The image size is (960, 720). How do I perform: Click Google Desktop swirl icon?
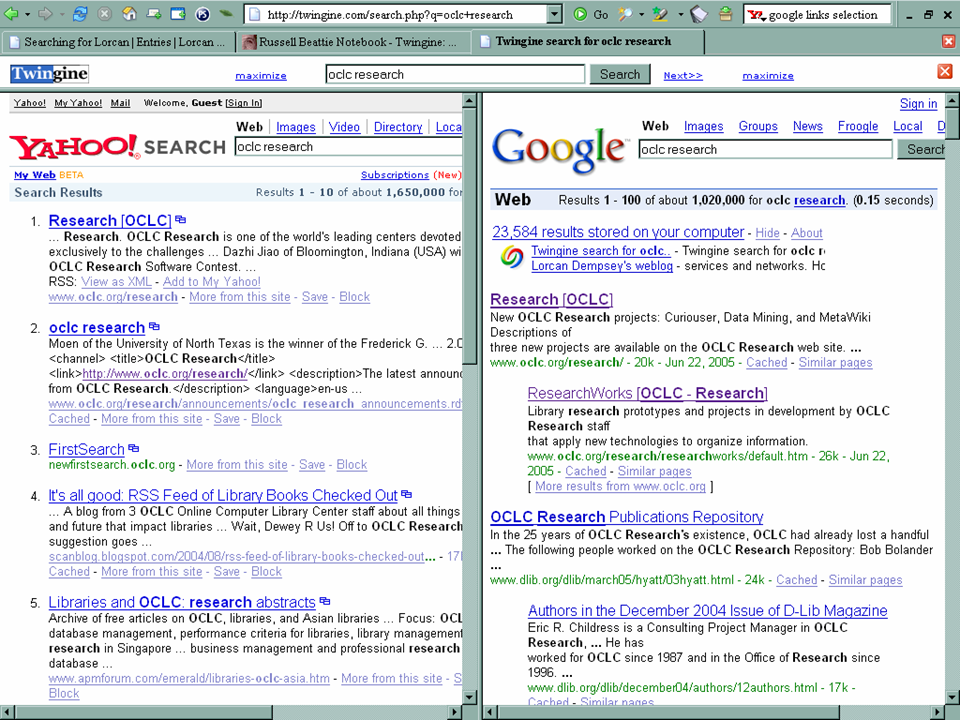point(512,257)
